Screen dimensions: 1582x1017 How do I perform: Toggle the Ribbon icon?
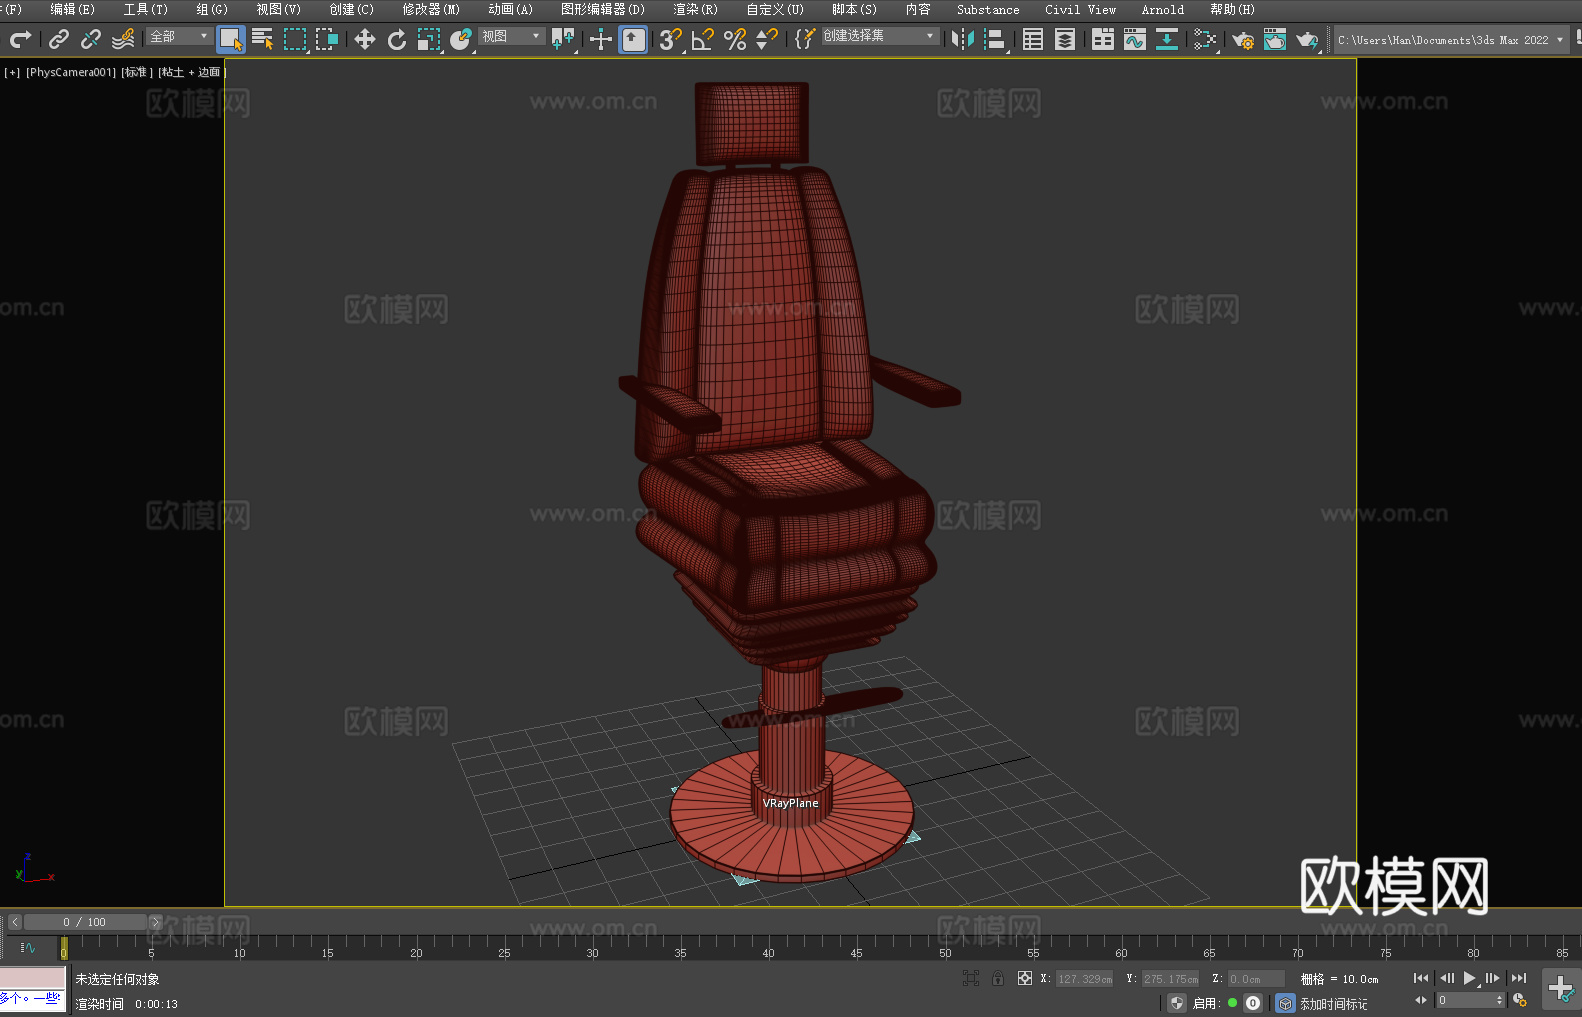click(1103, 39)
